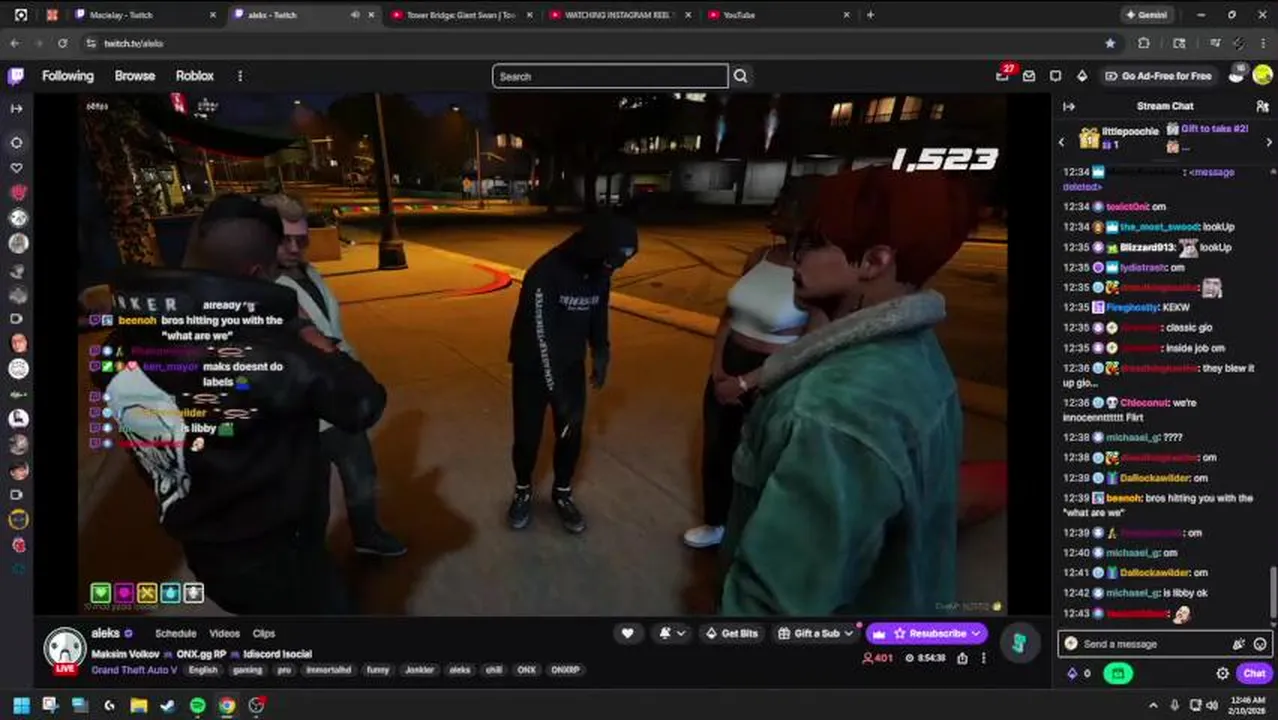Image resolution: width=1278 pixels, height=720 pixels.
Task: Open the three-dot more menu beside Roblox
Action: pos(240,76)
